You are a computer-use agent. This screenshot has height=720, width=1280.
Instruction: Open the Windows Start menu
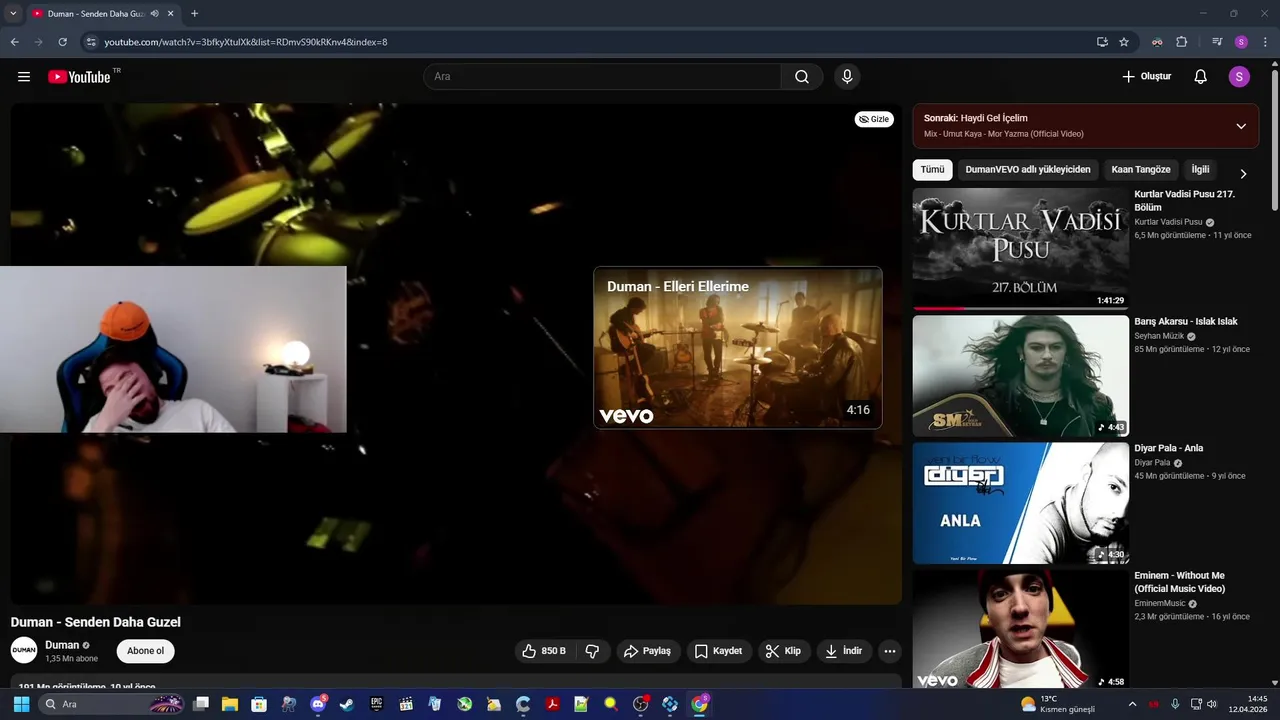pyautogui.click(x=21, y=704)
